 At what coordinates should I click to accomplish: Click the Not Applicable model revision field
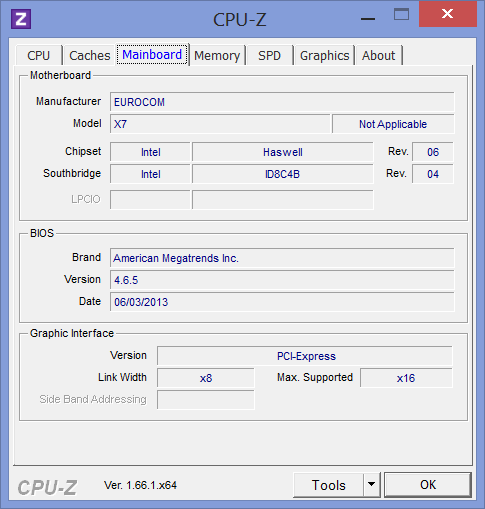[393, 124]
